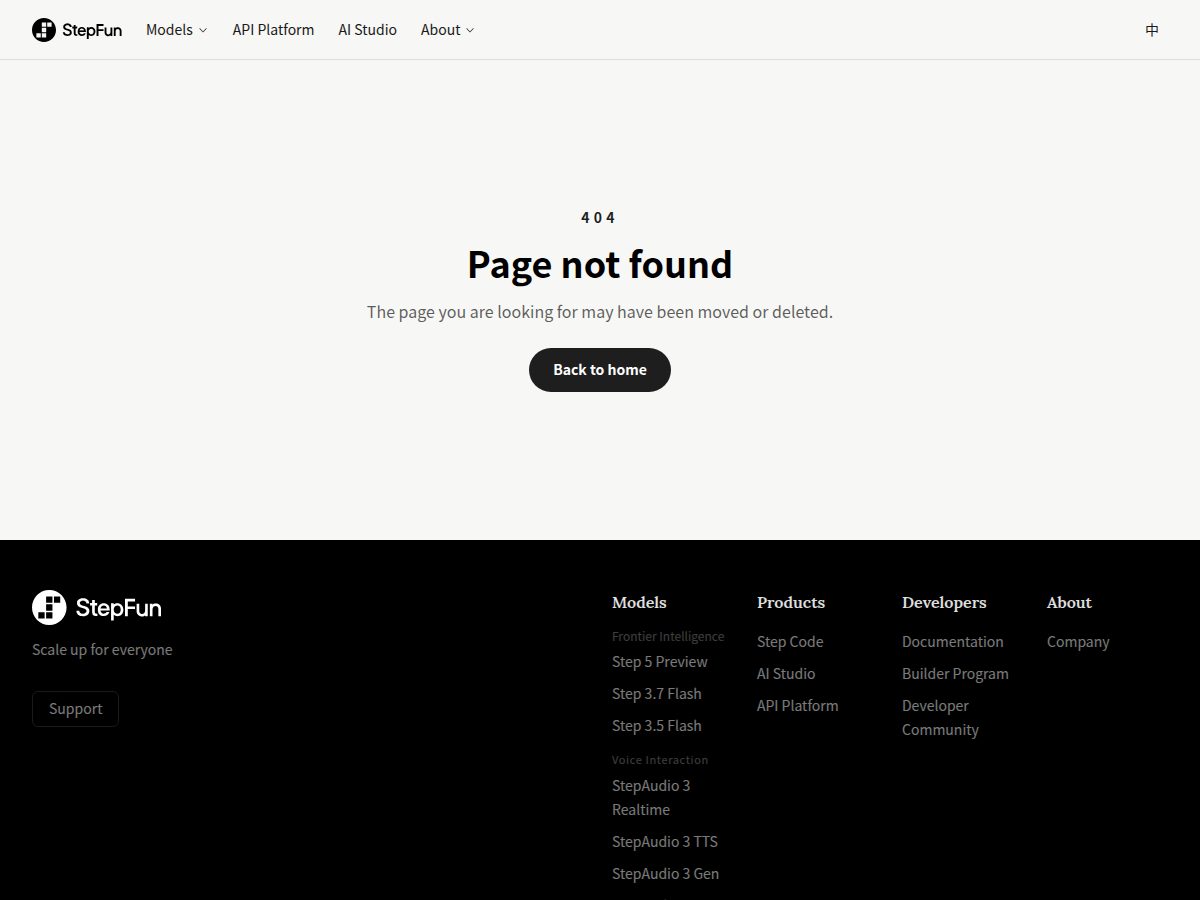1200x900 pixels.
Task: Open Documentation under Developers
Action: point(953,642)
